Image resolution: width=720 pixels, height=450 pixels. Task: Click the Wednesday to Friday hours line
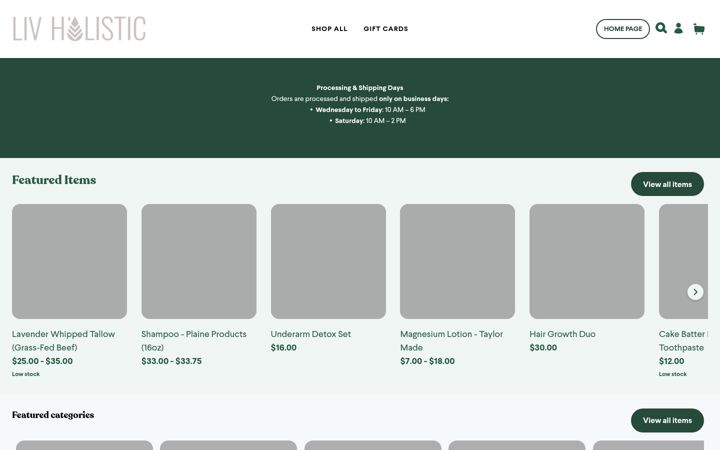coord(370,110)
